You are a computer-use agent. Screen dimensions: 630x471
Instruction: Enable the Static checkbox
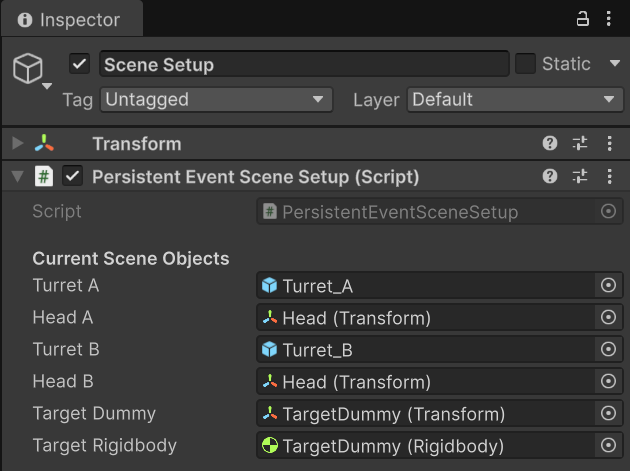(525, 64)
